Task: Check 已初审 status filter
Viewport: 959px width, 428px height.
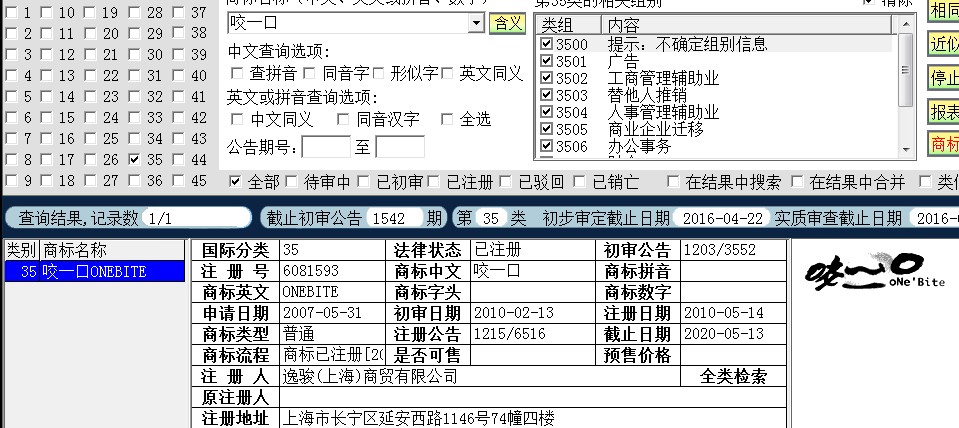Action: point(364,182)
